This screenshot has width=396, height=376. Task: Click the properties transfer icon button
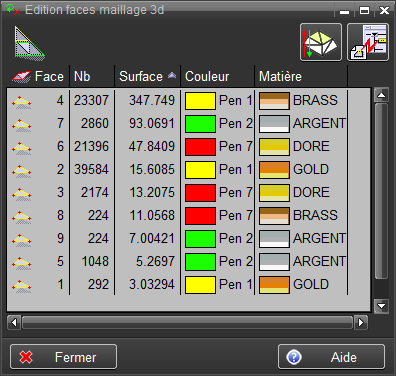pyautogui.click(x=368, y=42)
